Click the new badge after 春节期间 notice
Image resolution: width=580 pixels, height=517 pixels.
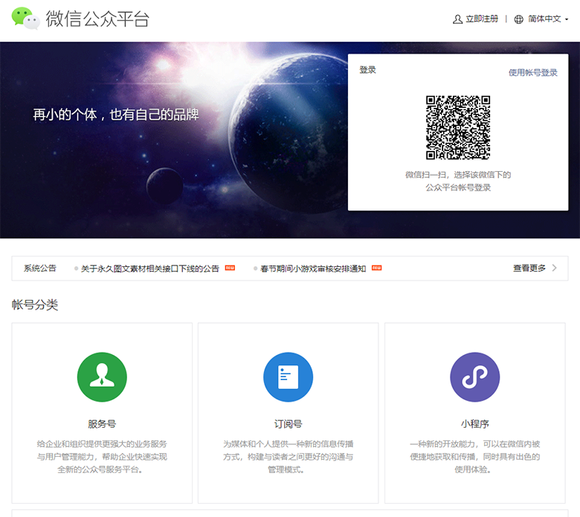tap(377, 268)
